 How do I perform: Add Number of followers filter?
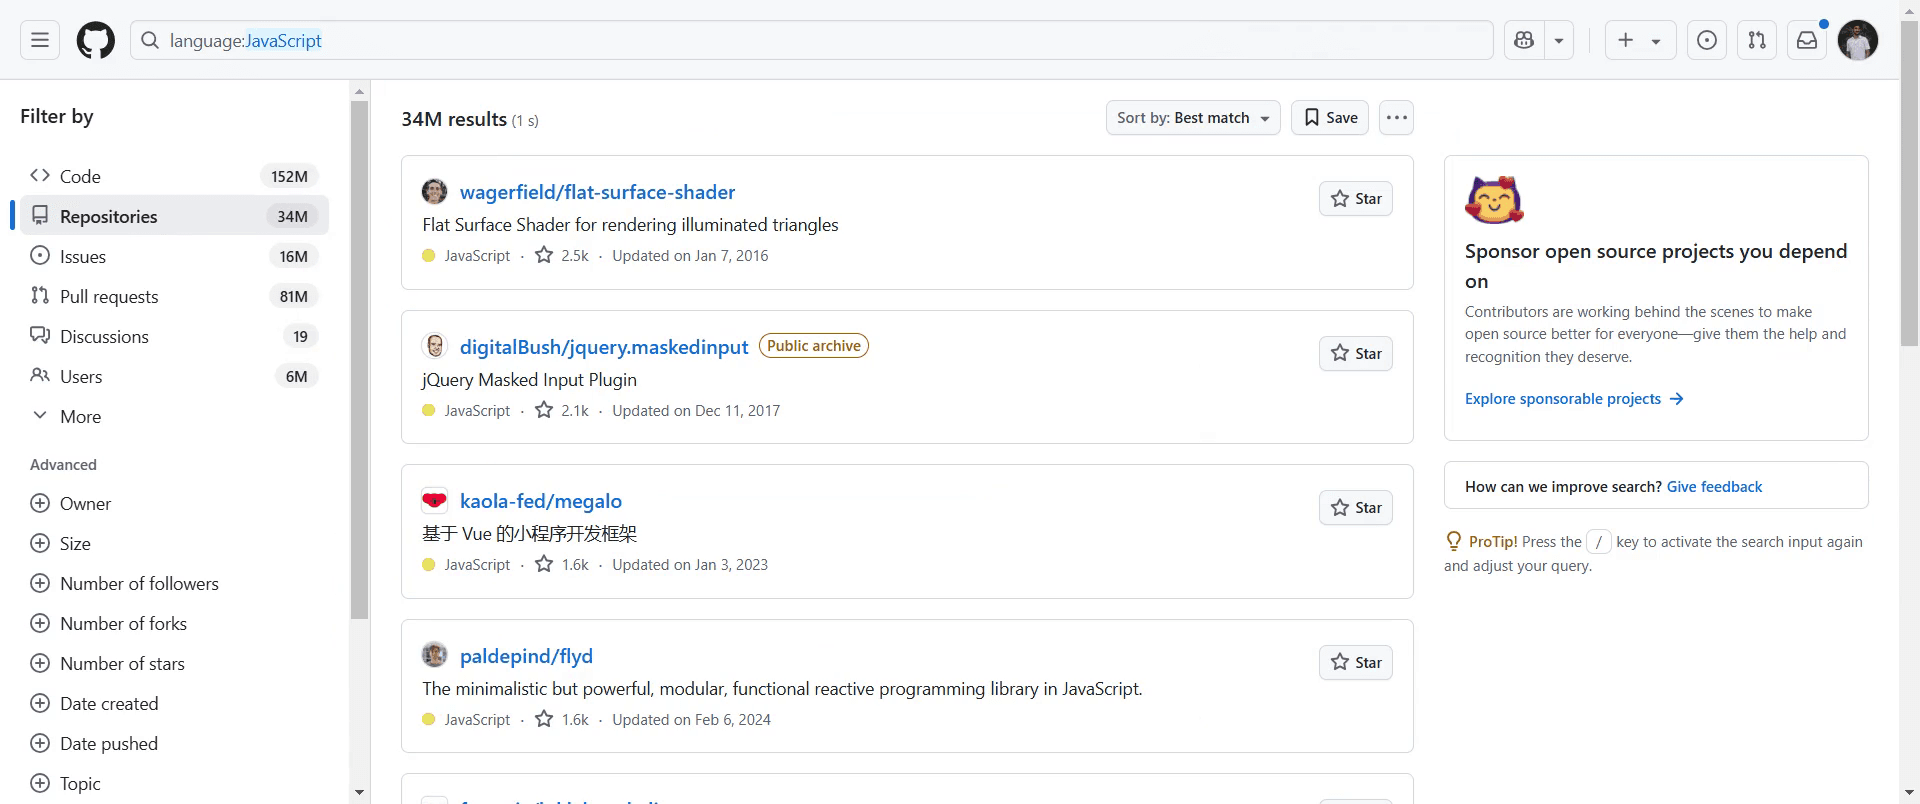pos(174,583)
